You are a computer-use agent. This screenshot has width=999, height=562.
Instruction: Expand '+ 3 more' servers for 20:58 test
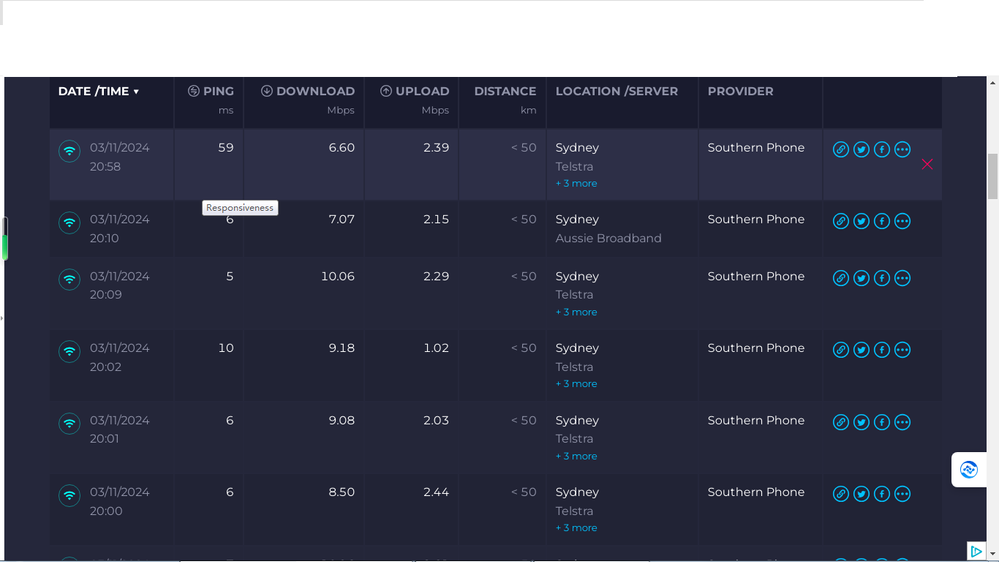(576, 184)
